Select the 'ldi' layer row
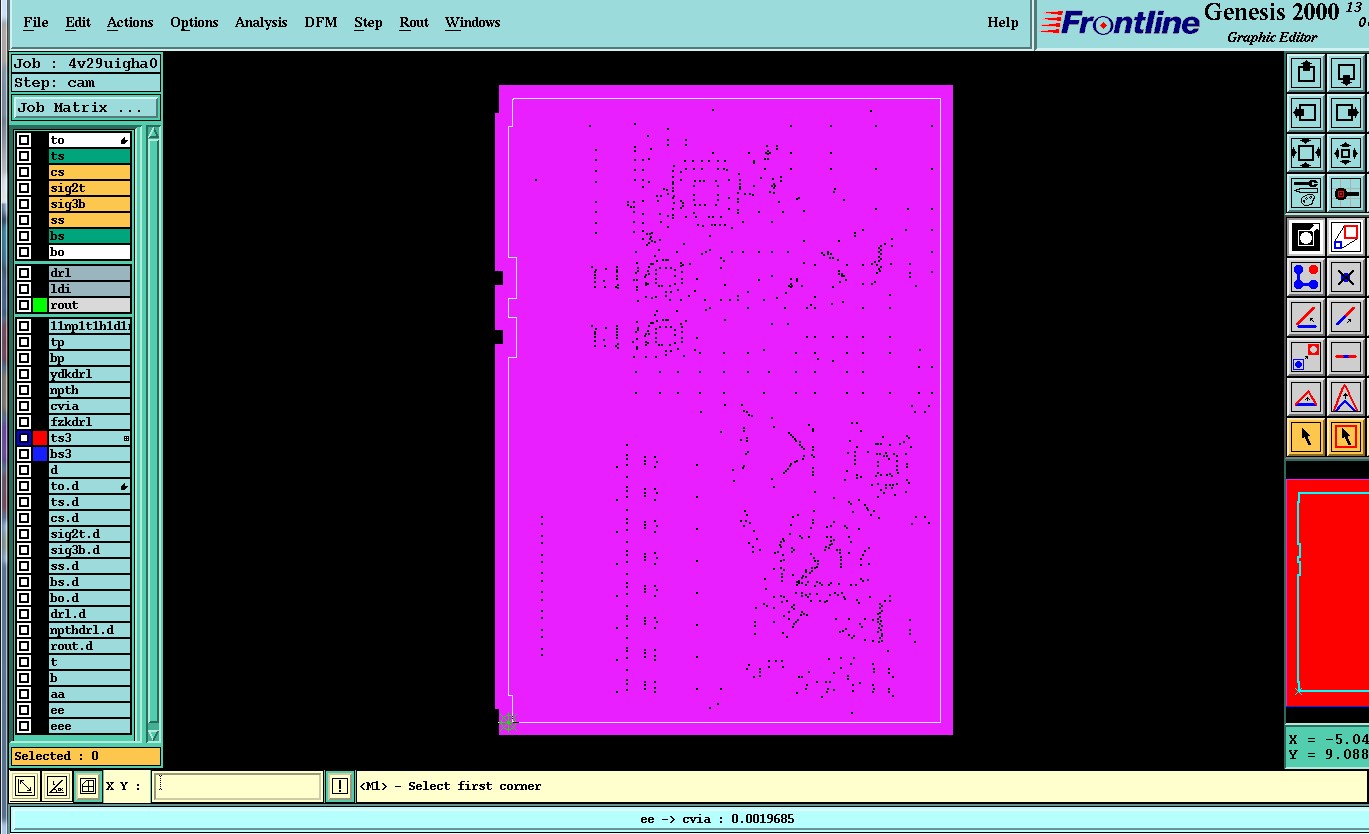This screenshot has width=1369, height=834. point(90,289)
